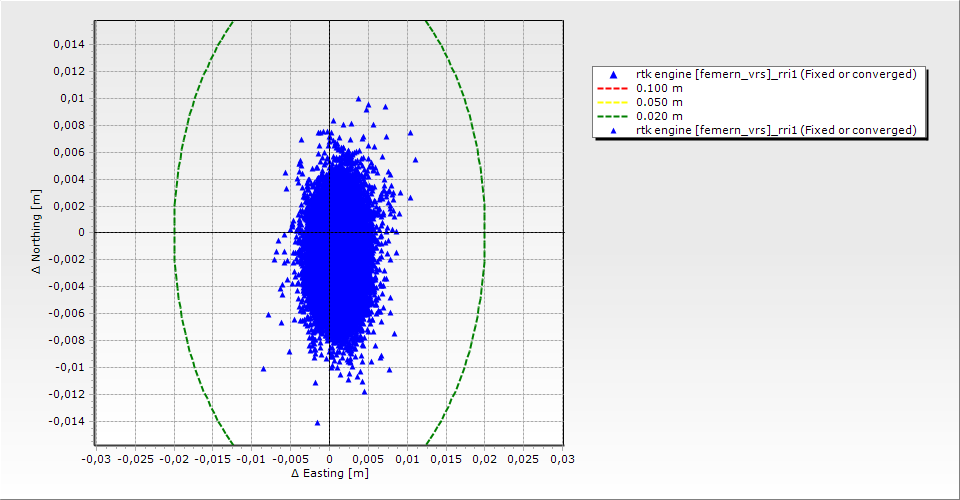
Task: Click the -0,03 tick label on the easting axis
Action: [x=96, y=459]
